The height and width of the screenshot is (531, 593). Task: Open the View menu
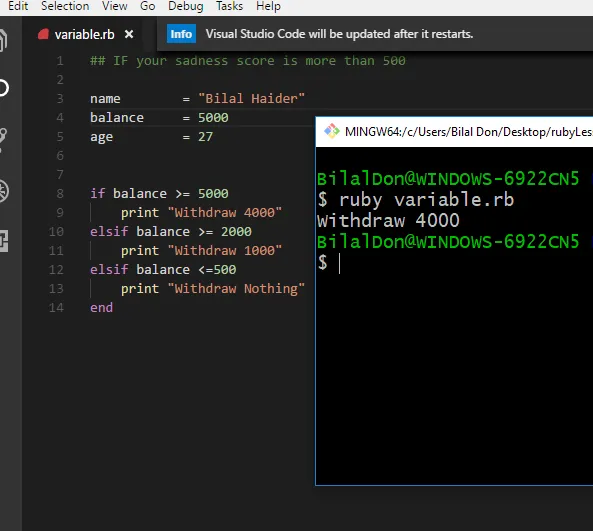click(115, 6)
